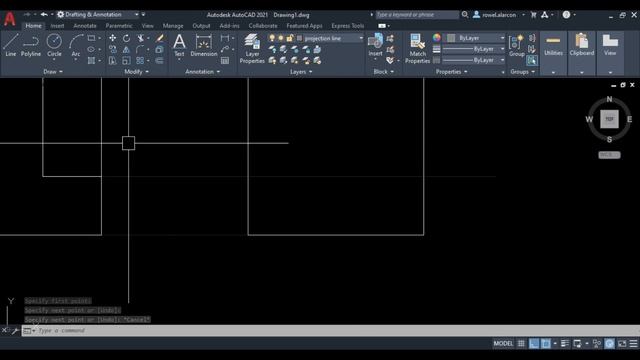This screenshot has width=640, height=360.
Task: Expand the Modify panel
Action: (136, 71)
